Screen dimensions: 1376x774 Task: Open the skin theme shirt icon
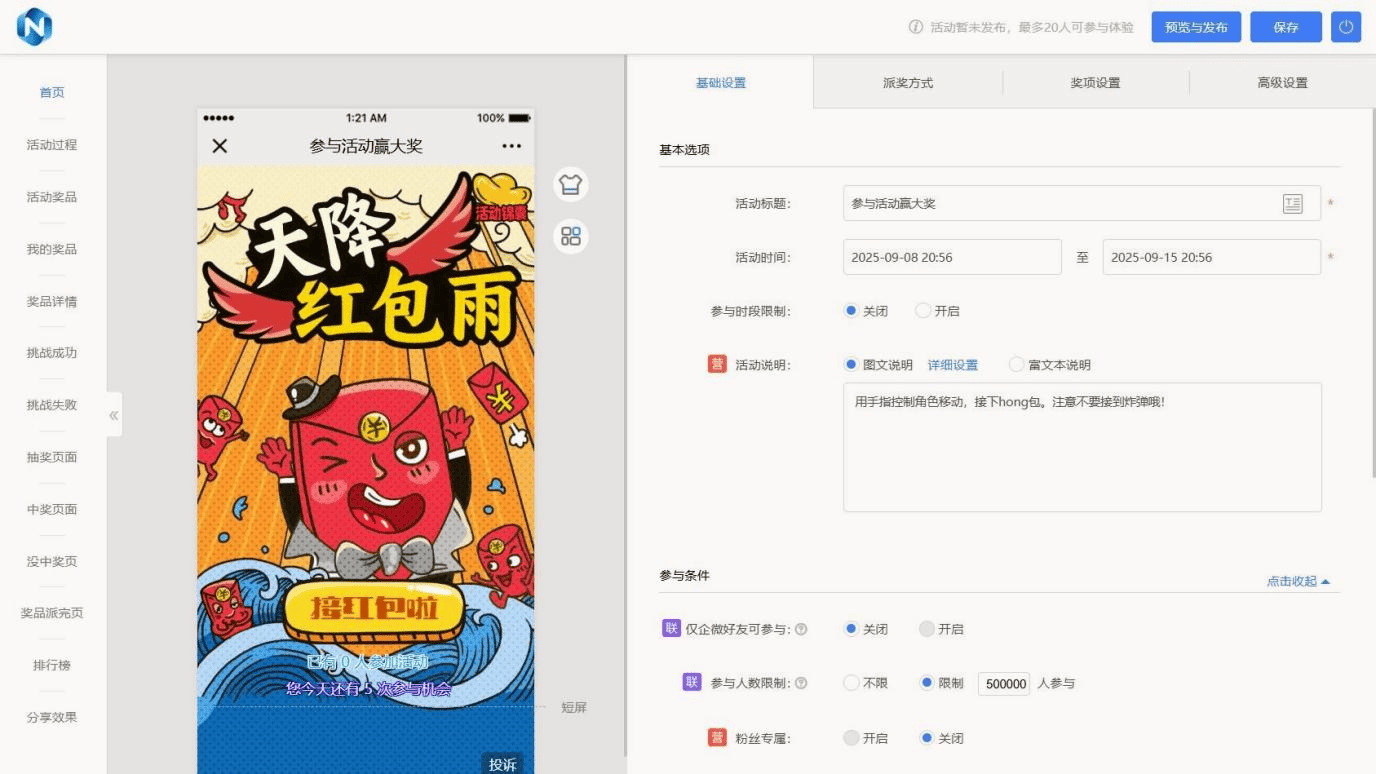click(571, 184)
